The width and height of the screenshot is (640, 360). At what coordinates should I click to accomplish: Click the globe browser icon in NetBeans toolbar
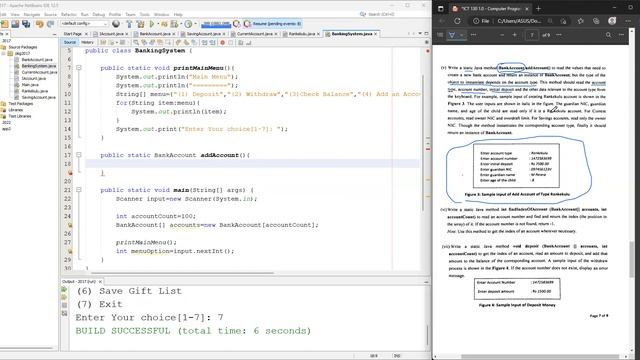click(116, 24)
